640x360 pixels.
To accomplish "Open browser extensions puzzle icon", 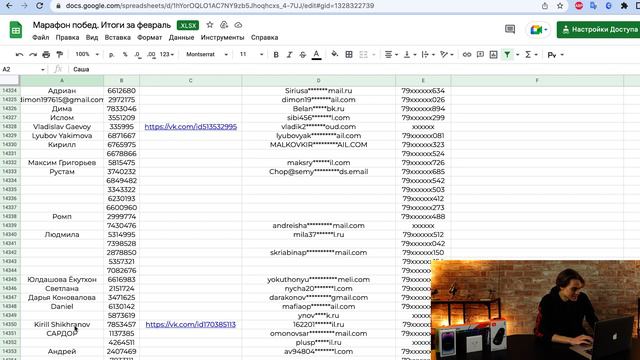I will (x=624, y=6).
